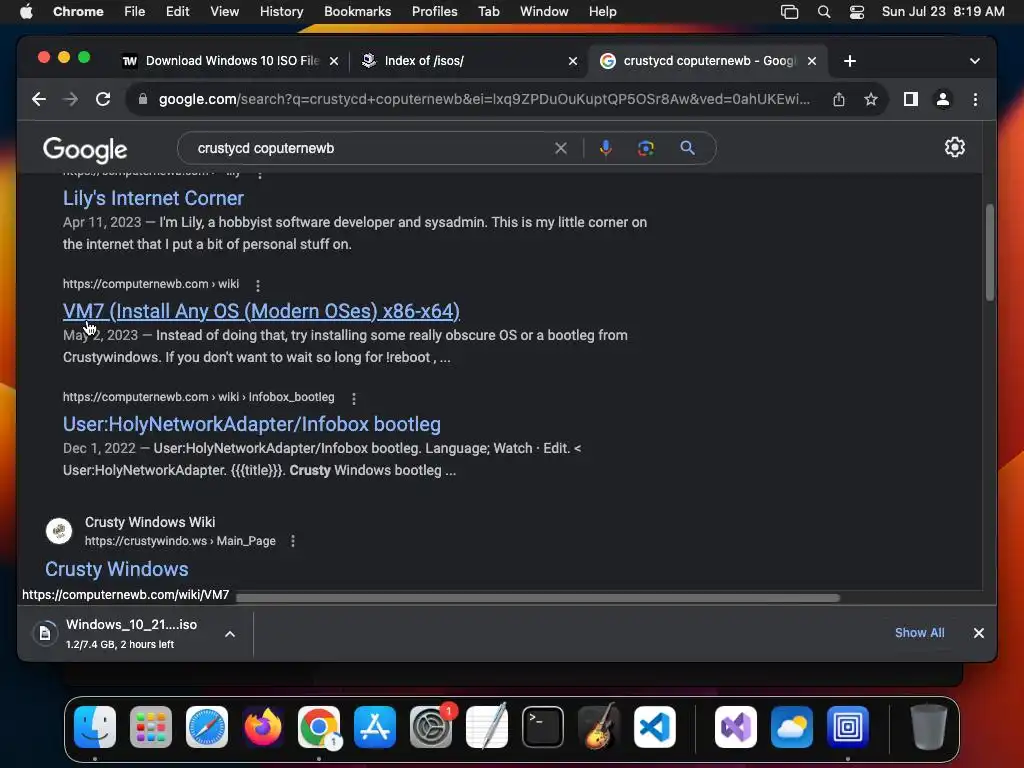
Task: Expand Windows_10 ISO download options chevron
Action: tap(230, 633)
